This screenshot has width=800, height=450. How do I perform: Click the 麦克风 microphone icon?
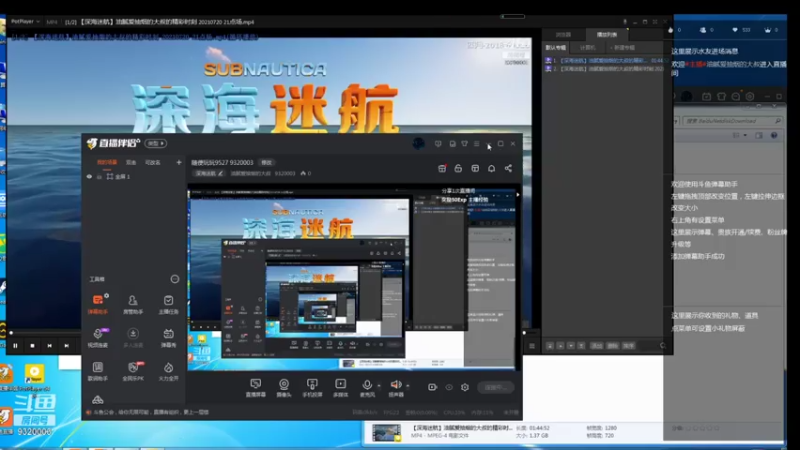[x=366, y=387]
